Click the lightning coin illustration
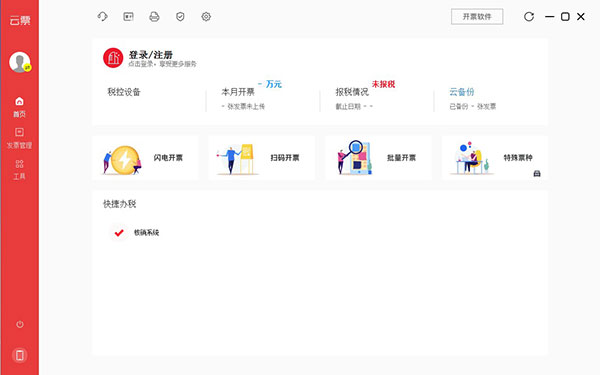600x375 pixels. click(122, 160)
